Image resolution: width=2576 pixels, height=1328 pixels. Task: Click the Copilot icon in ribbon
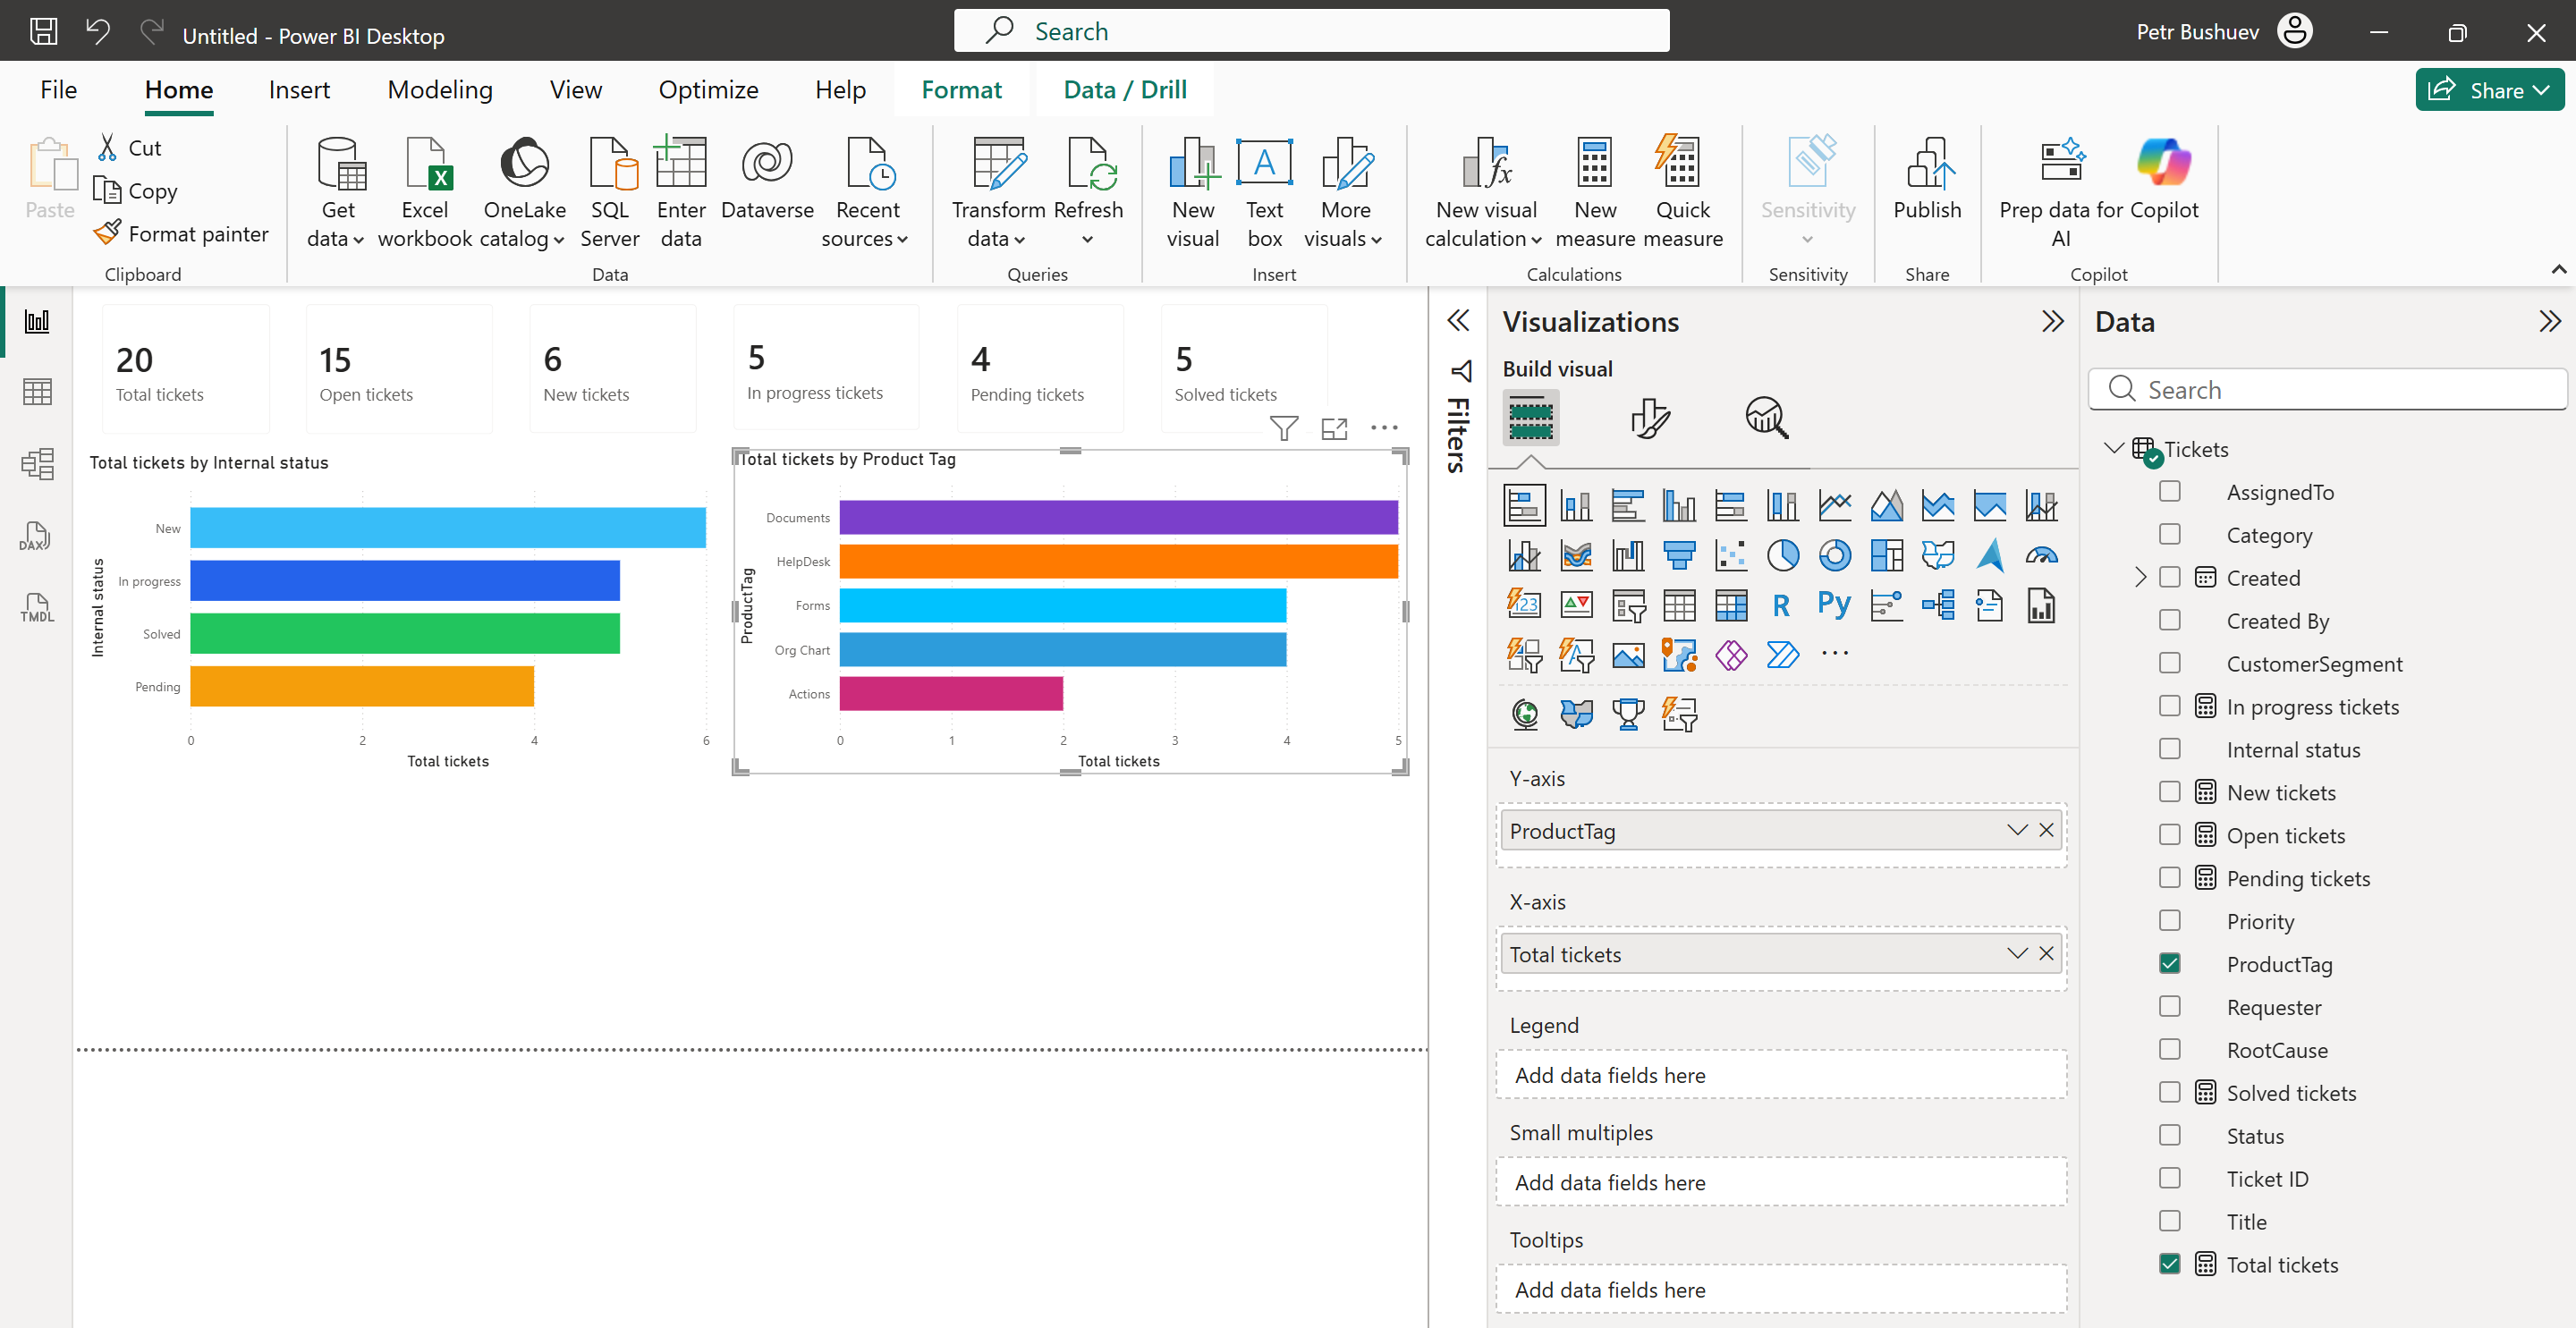(x=2162, y=162)
